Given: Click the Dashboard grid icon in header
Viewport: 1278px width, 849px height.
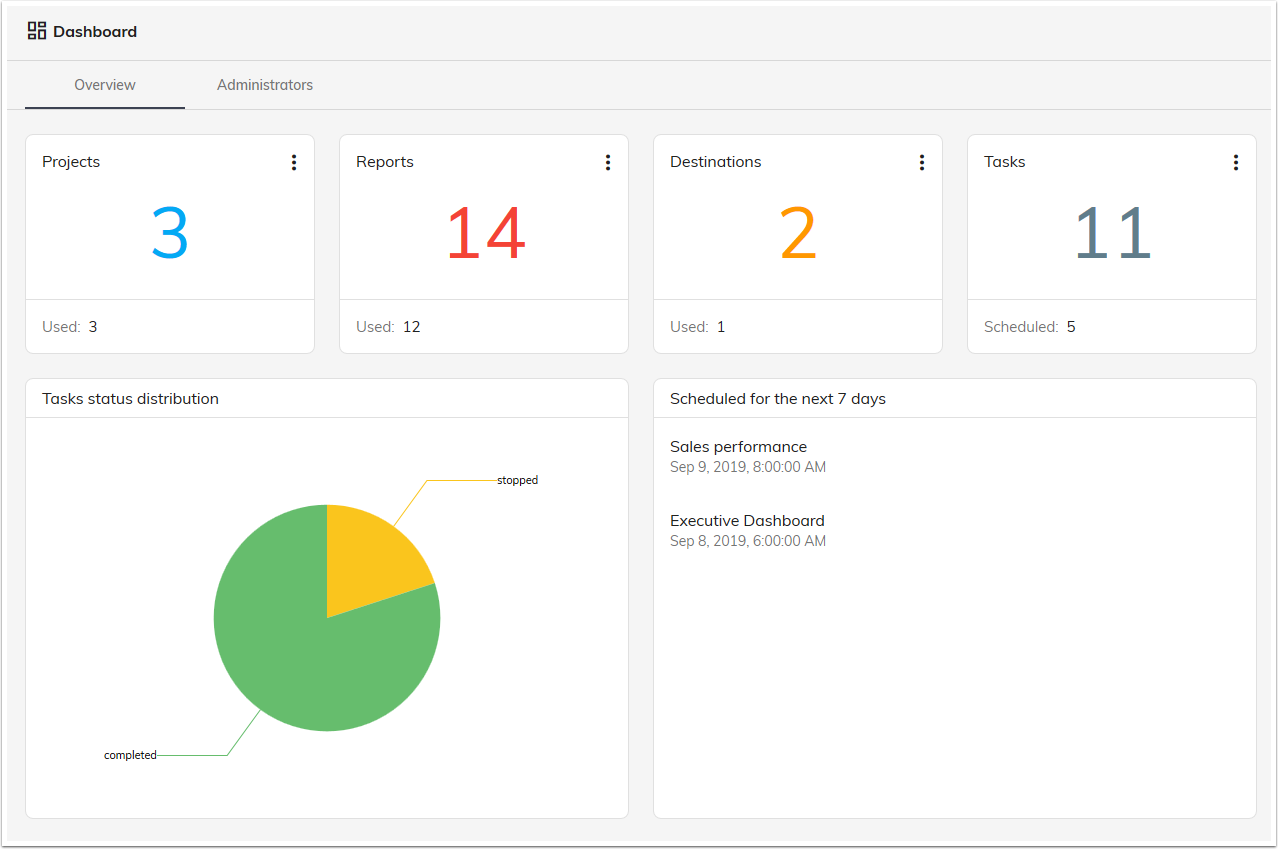Looking at the screenshot, I should pos(36,30).
